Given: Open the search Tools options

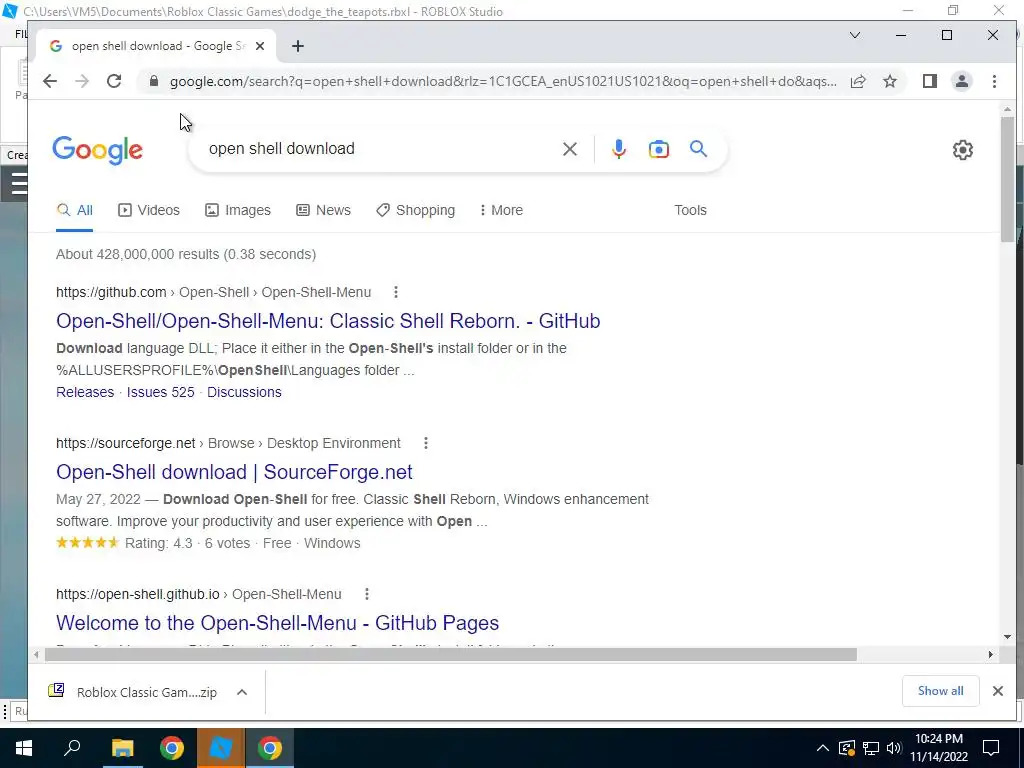Looking at the screenshot, I should point(690,210).
